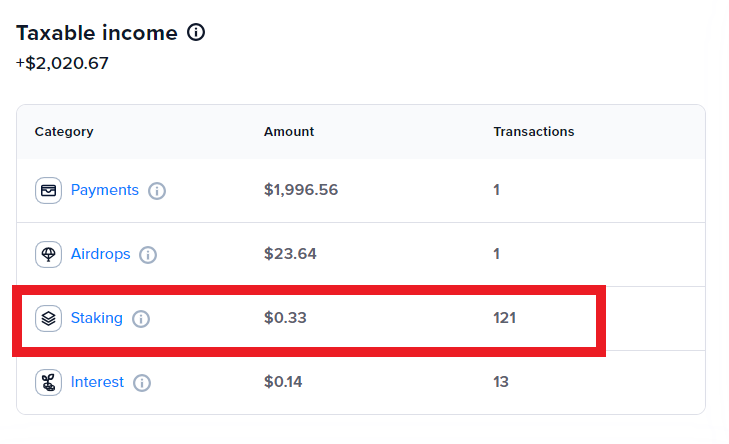
Task: Click the Interest plant icon
Action: tap(48, 382)
